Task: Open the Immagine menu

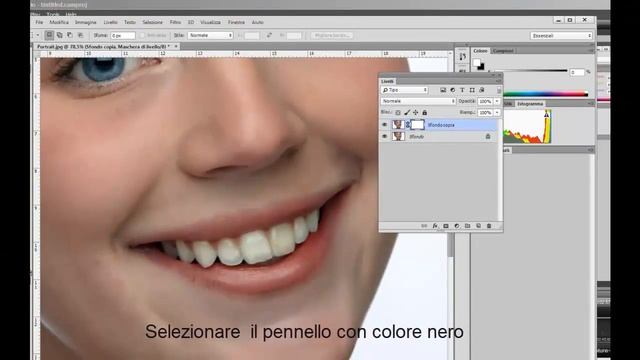Action: click(85, 22)
